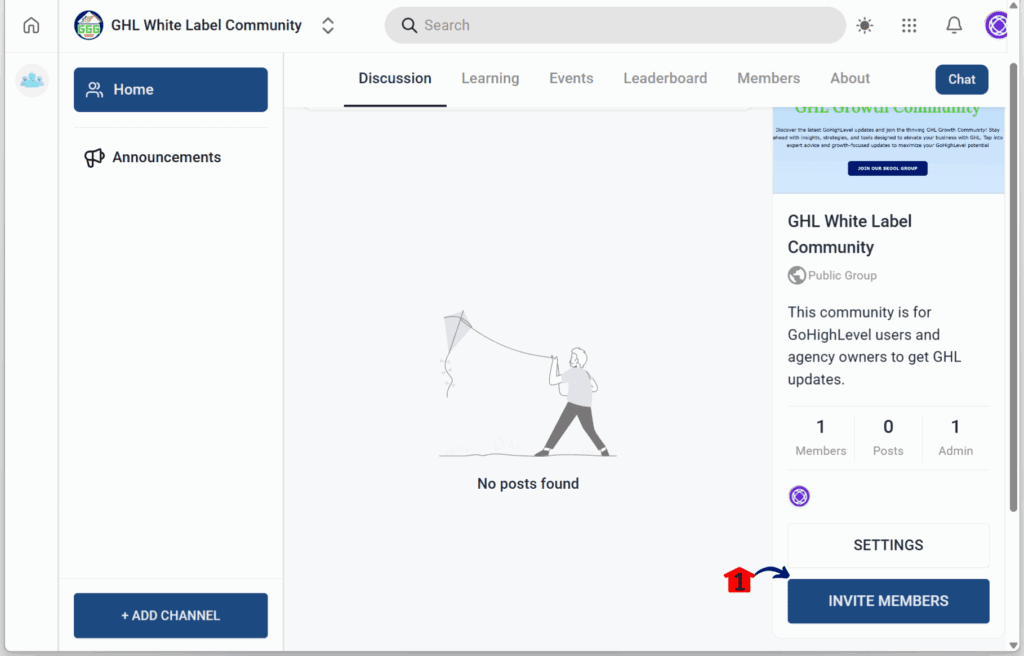Click Join Our Skool Group banner button
Image resolution: width=1024 pixels, height=656 pixels.
pos(888,168)
